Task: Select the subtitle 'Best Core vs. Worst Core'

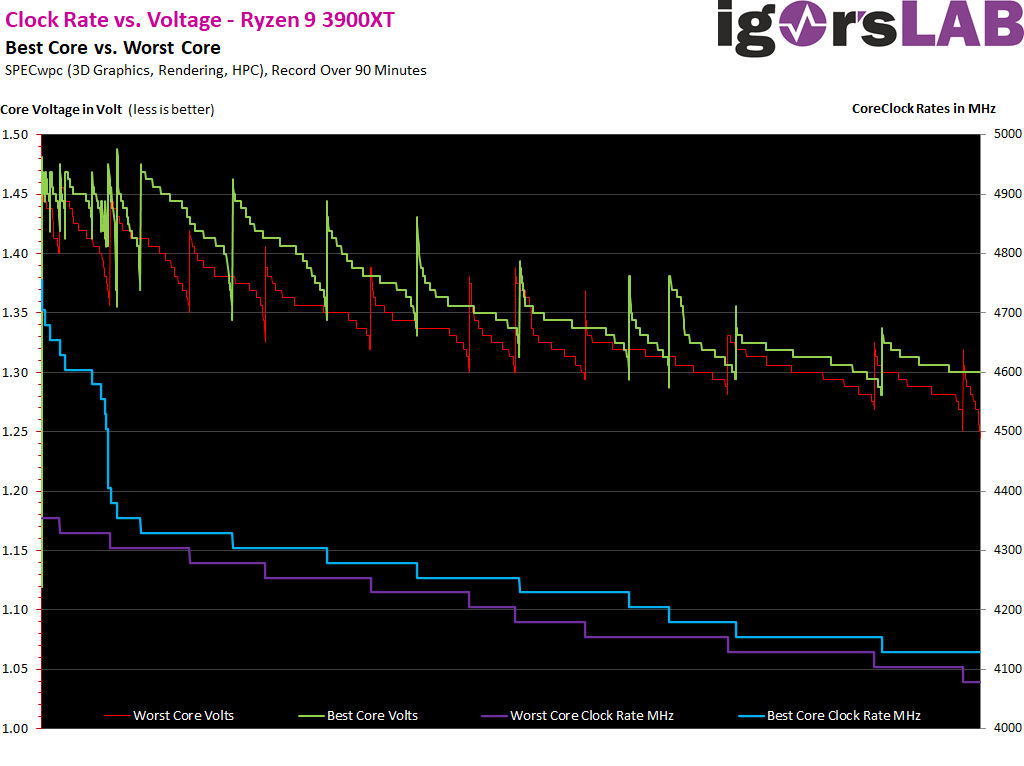Action: click(113, 48)
